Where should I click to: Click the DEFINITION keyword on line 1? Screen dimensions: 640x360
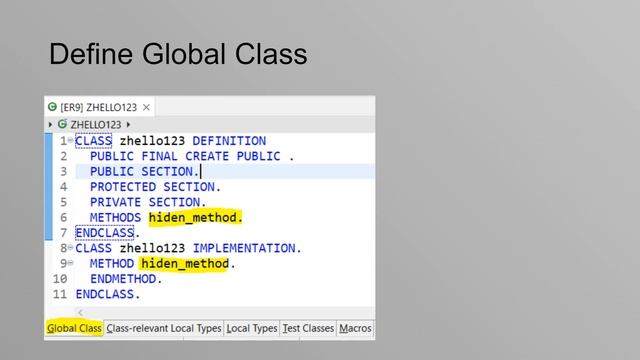coord(229,141)
